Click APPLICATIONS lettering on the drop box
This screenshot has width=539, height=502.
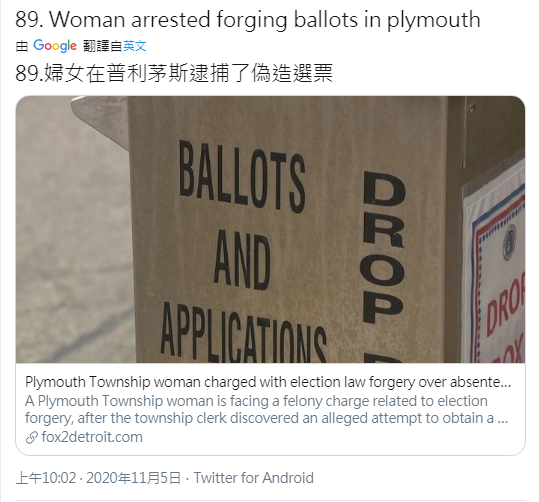coord(243,334)
